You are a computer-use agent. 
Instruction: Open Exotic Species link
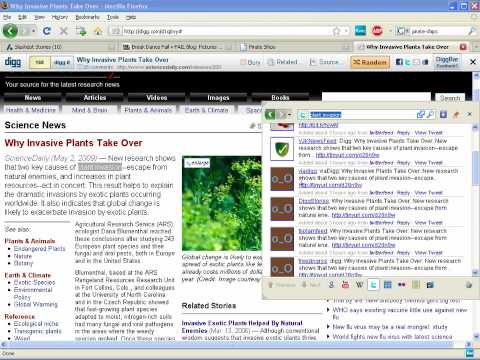click(34, 282)
